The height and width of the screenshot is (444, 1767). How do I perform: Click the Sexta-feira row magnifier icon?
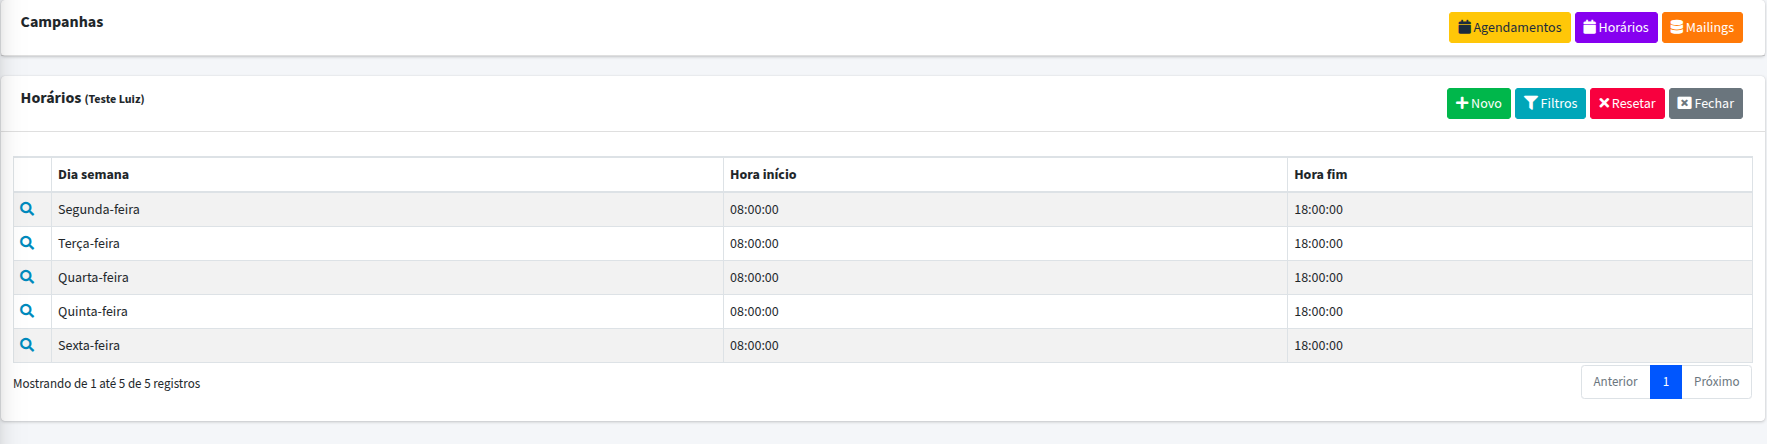pyautogui.click(x=27, y=345)
